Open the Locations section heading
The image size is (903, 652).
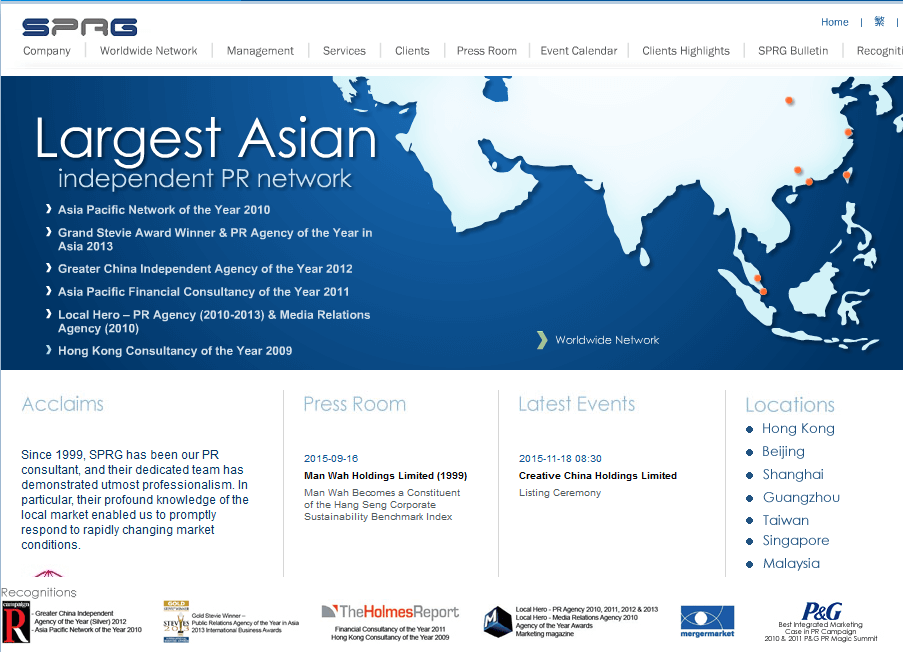click(x=790, y=405)
